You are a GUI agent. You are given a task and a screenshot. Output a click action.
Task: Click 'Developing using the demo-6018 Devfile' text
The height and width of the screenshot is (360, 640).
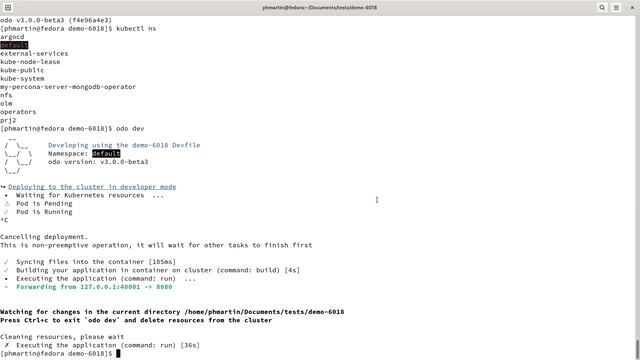click(x=124, y=145)
